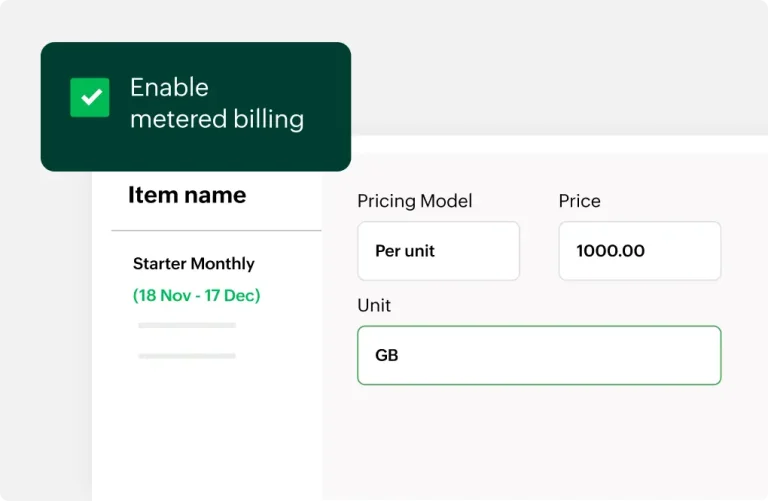Click the Unit label above the field
The height and width of the screenshot is (501, 768).
click(374, 305)
